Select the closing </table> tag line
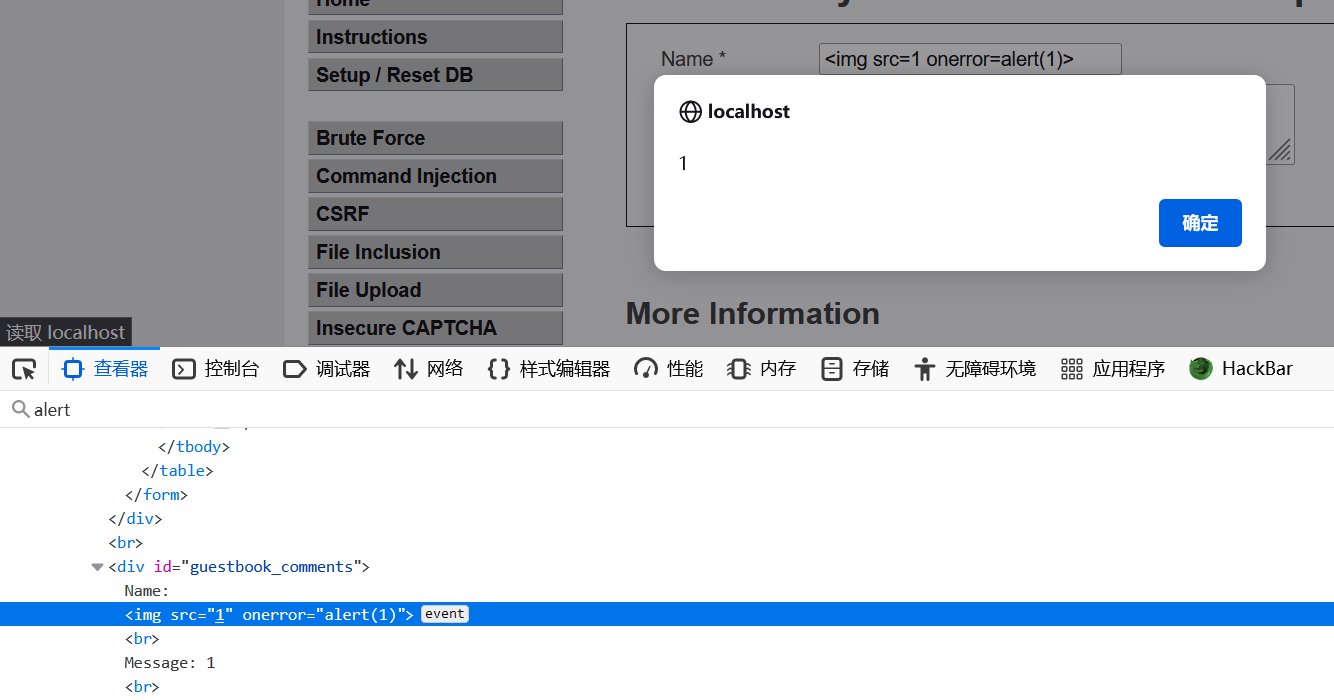The width and height of the screenshot is (1334, 700). click(178, 471)
